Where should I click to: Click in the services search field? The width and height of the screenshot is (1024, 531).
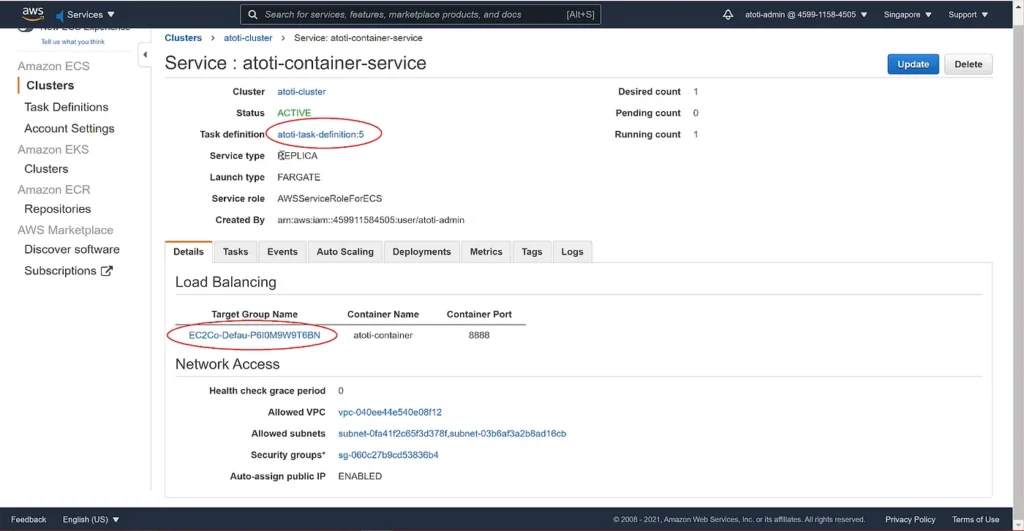421,14
